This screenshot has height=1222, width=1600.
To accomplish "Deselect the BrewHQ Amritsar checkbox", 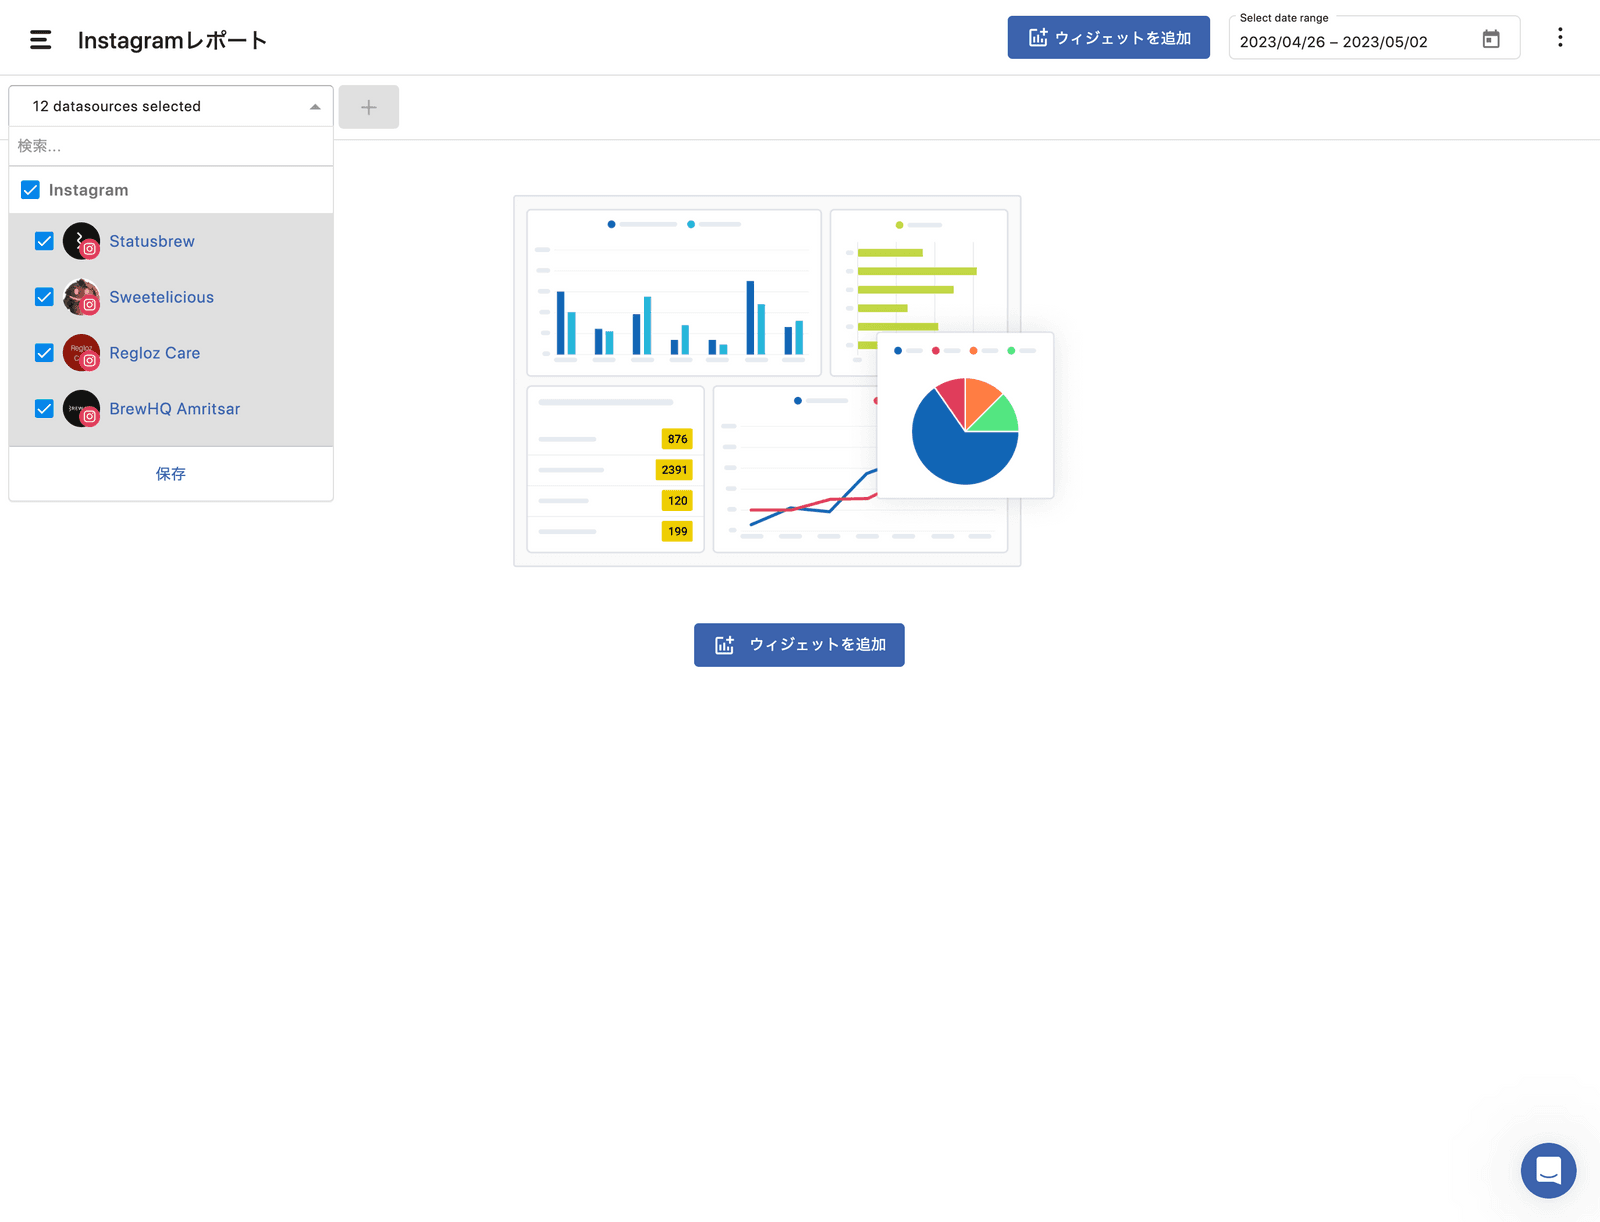I will (44, 409).
